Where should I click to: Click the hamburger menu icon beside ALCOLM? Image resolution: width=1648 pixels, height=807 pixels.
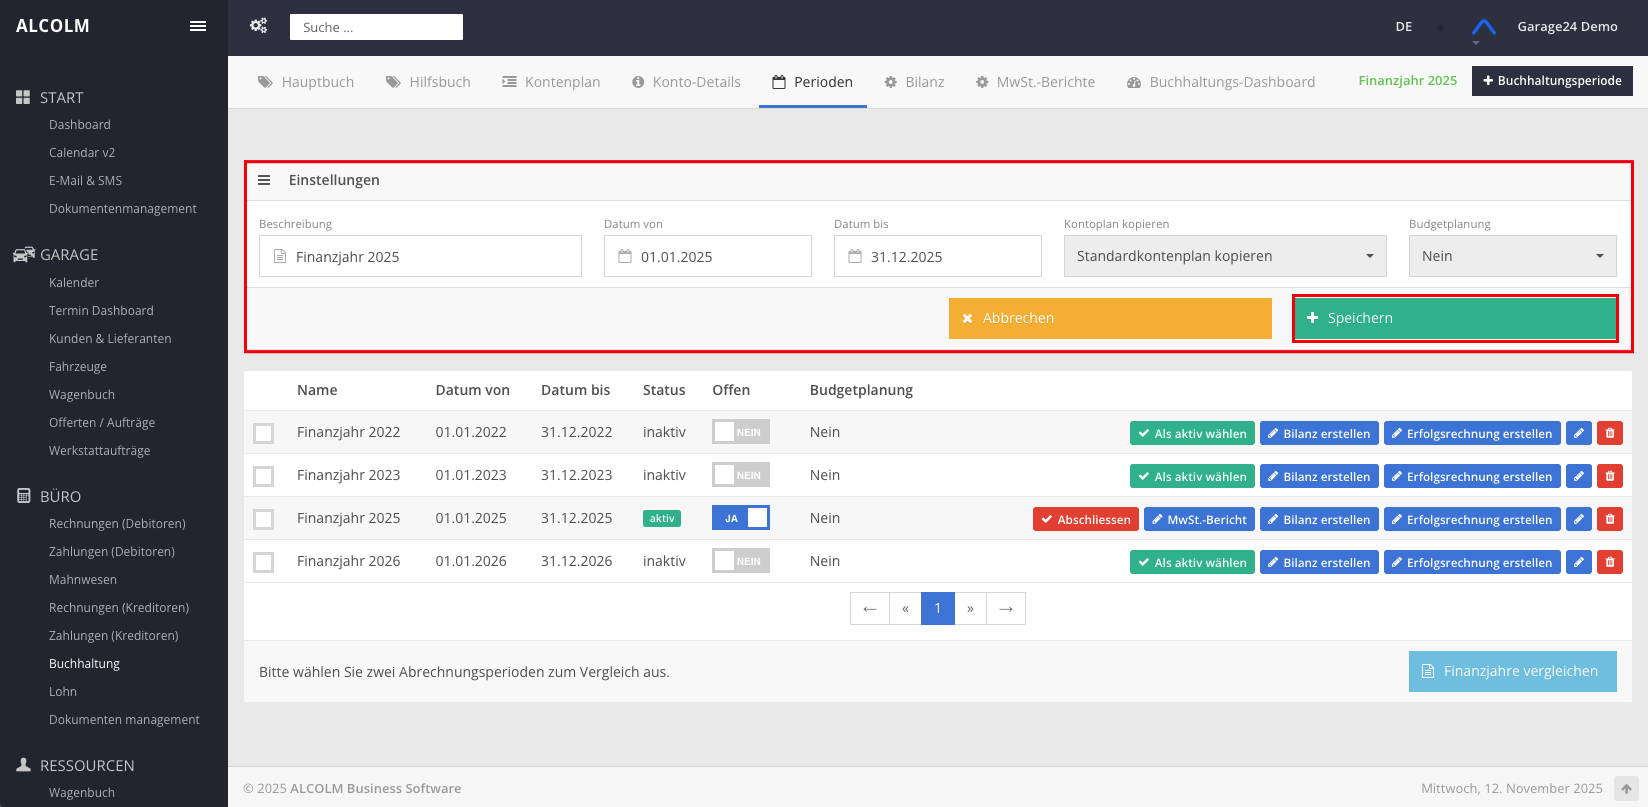pyautogui.click(x=198, y=26)
